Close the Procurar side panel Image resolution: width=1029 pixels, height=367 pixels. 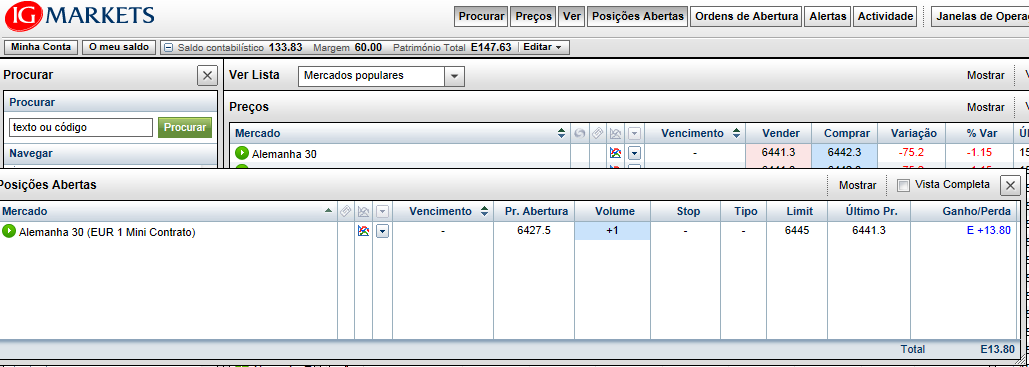[207, 76]
